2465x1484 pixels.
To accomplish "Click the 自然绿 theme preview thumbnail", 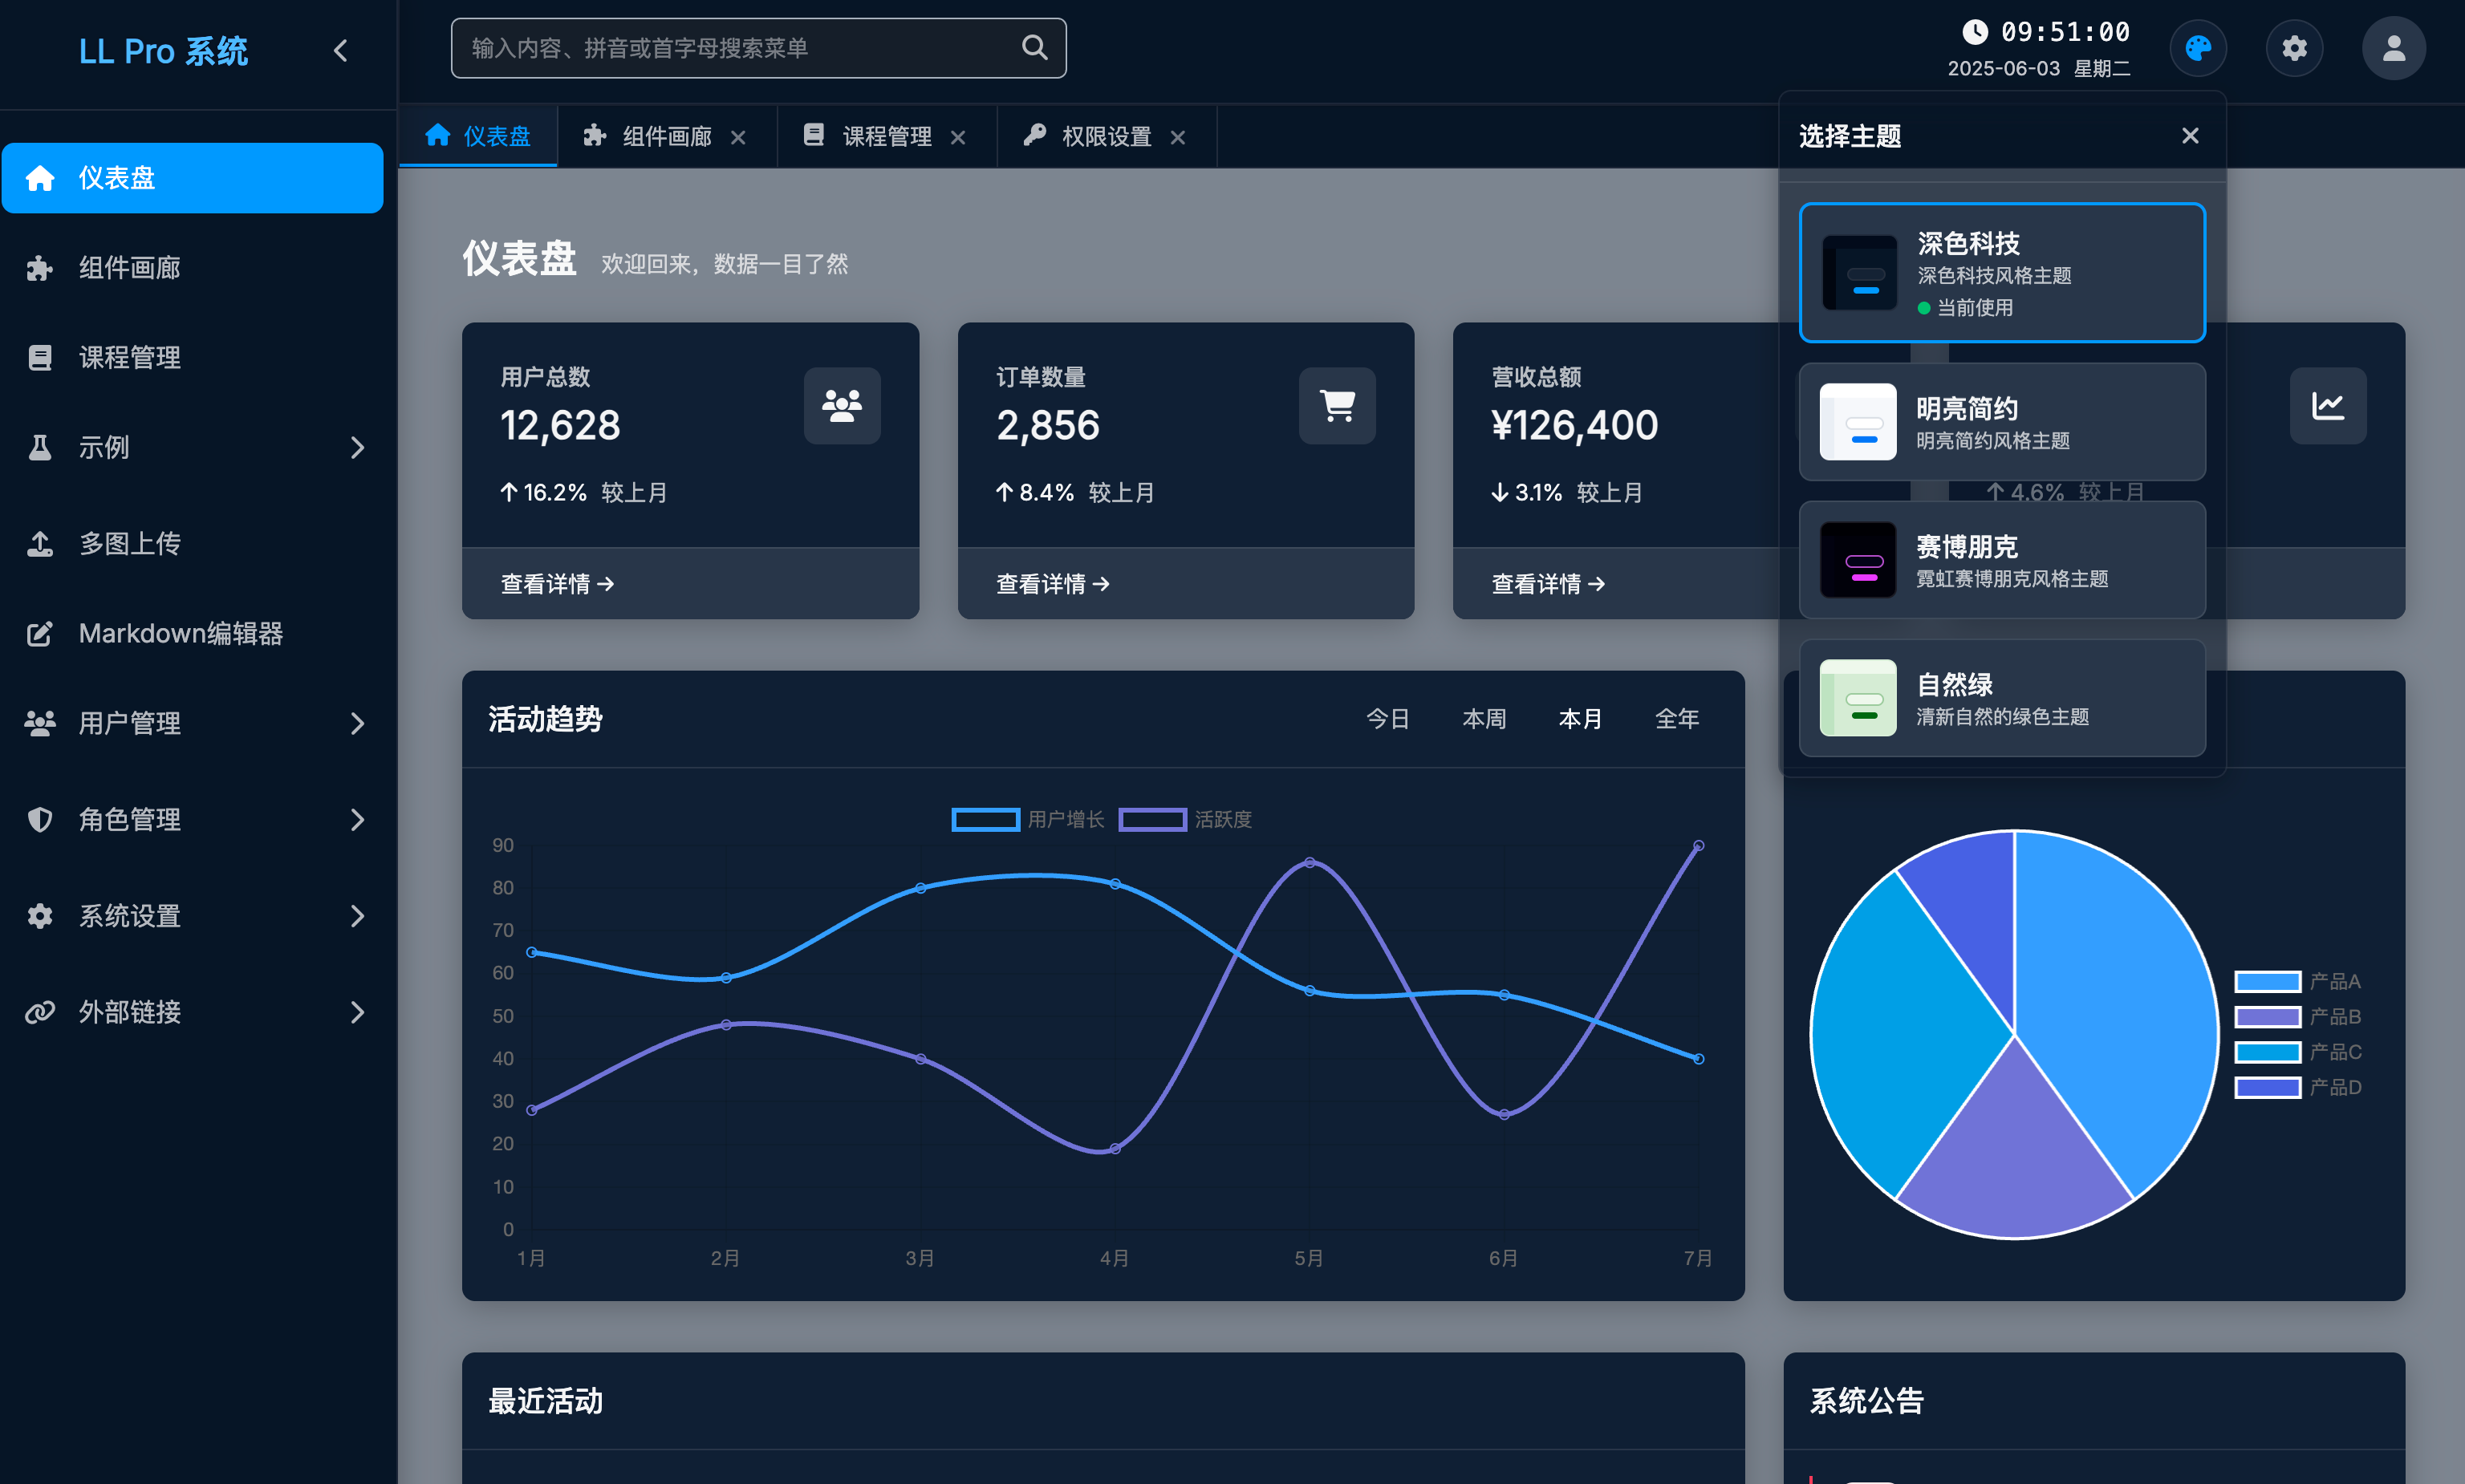I will click(1858, 698).
